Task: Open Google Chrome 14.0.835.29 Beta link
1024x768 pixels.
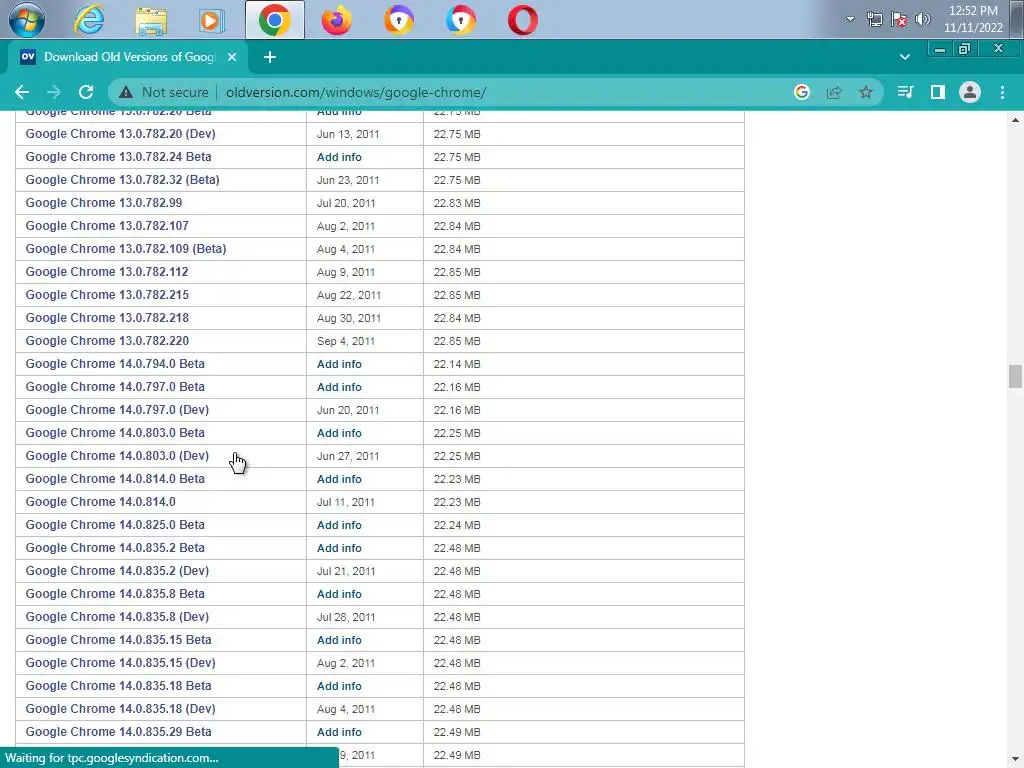Action: pyautogui.click(x=118, y=731)
